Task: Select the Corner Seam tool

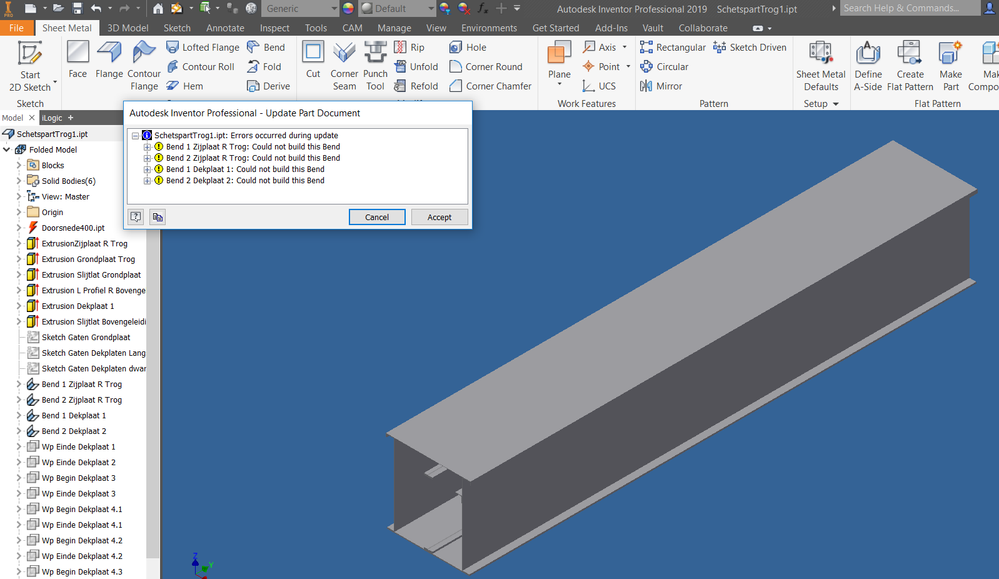Action: pyautogui.click(x=344, y=66)
